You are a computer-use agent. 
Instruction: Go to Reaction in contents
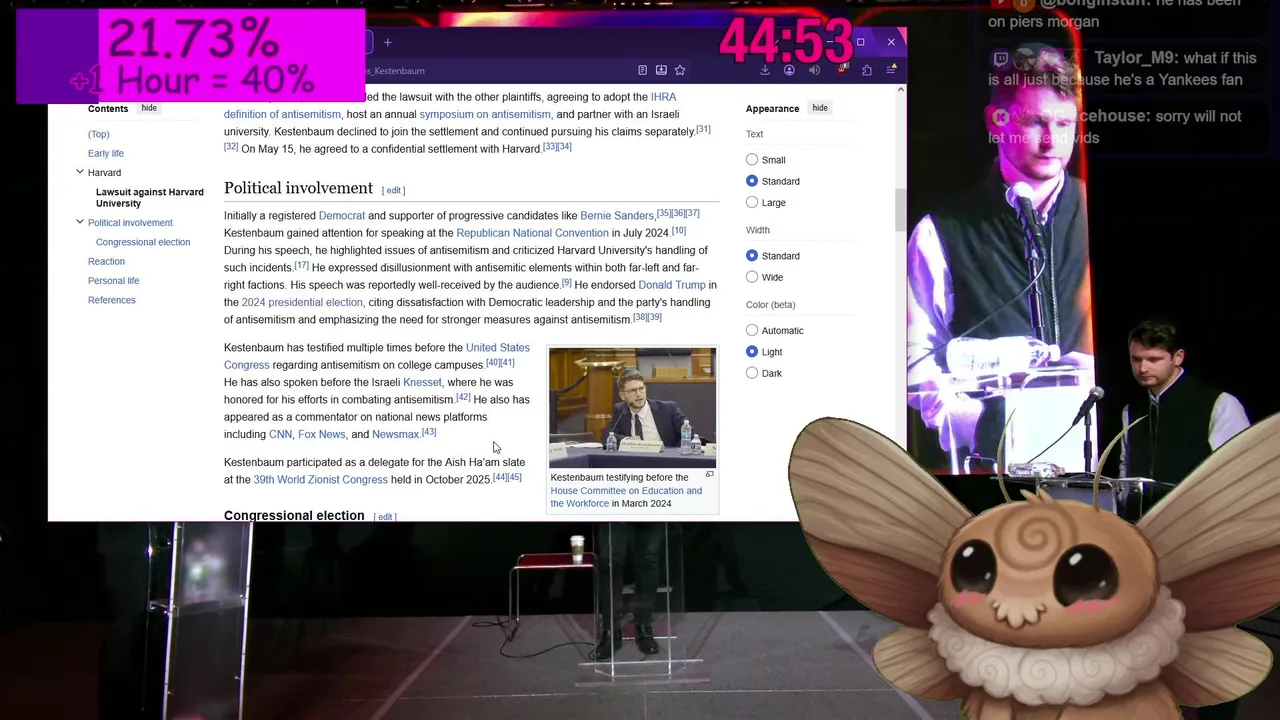point(106,261)
